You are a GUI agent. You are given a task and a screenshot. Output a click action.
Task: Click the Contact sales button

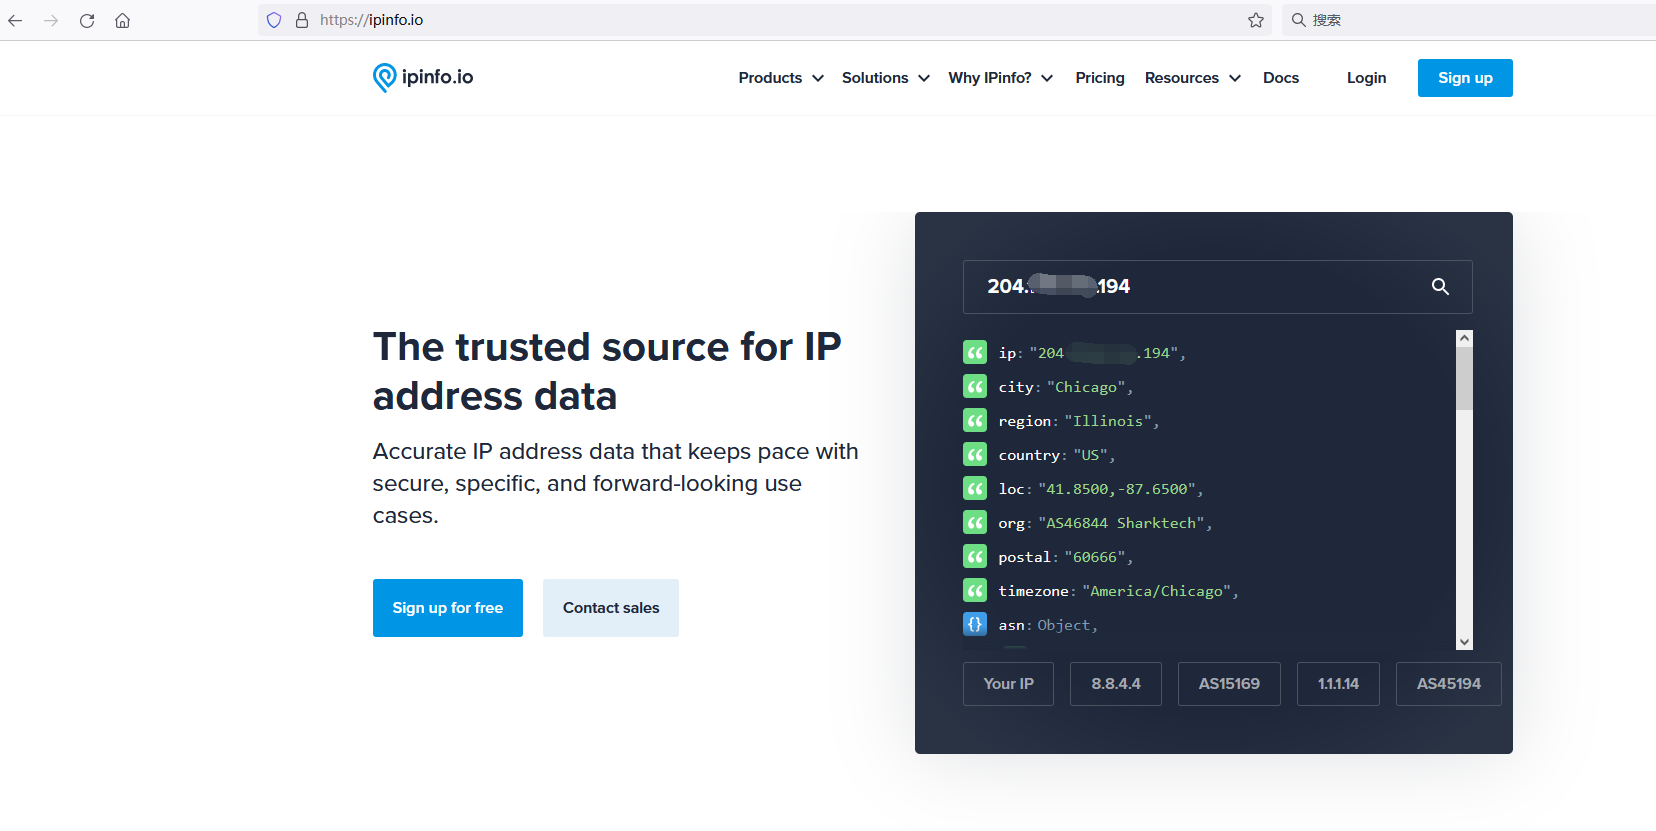point(611,608)
